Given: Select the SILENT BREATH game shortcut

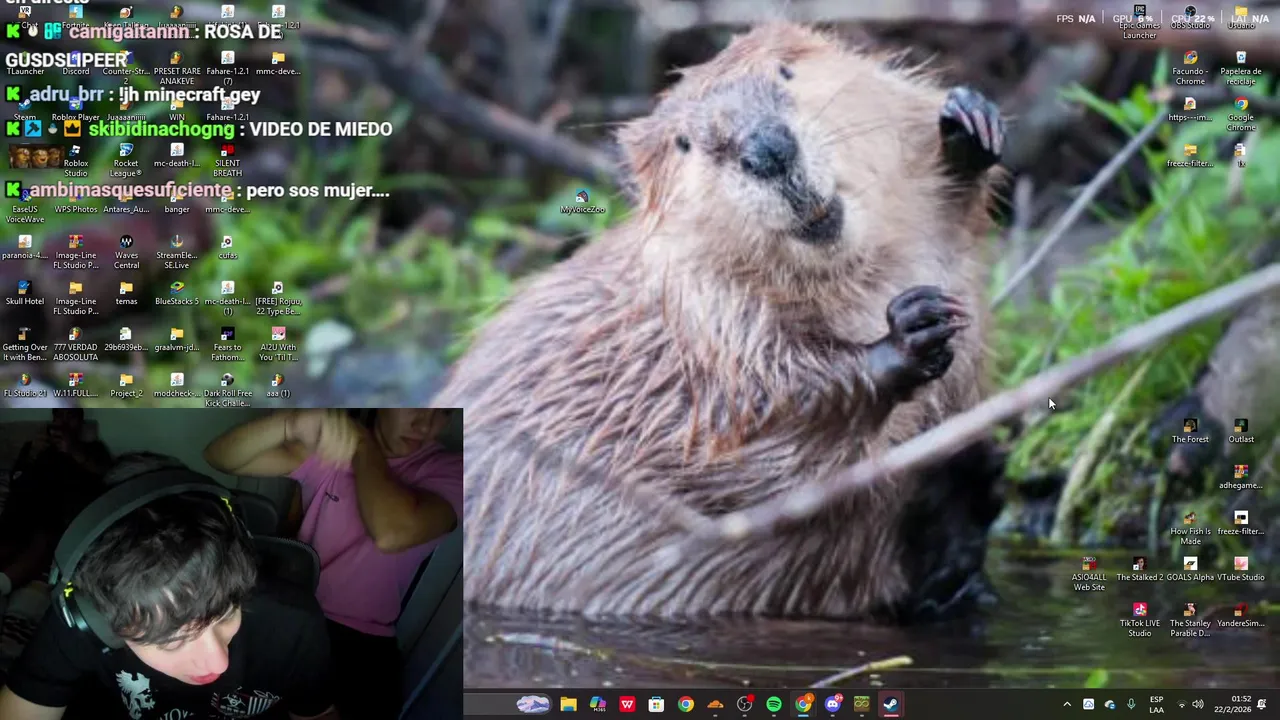Looking at the screenshot, I should [227, 160].
